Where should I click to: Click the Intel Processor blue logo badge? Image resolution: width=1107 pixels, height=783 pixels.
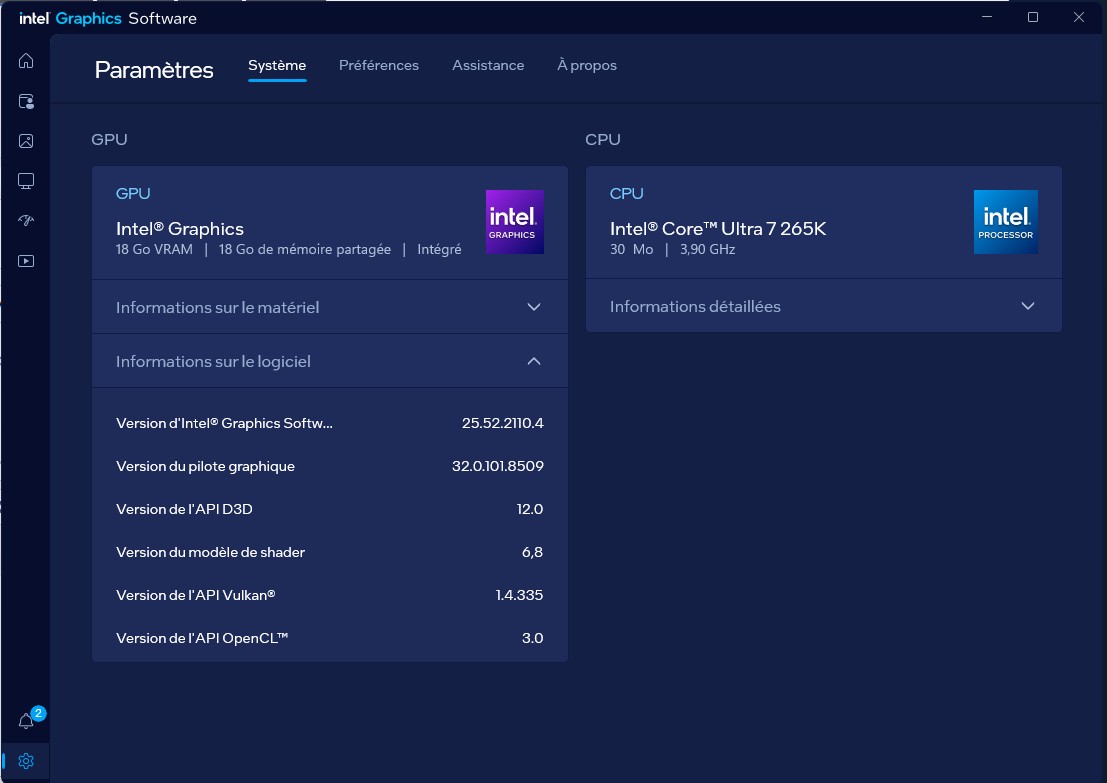pyautogui.click(x=1005, y=221)
